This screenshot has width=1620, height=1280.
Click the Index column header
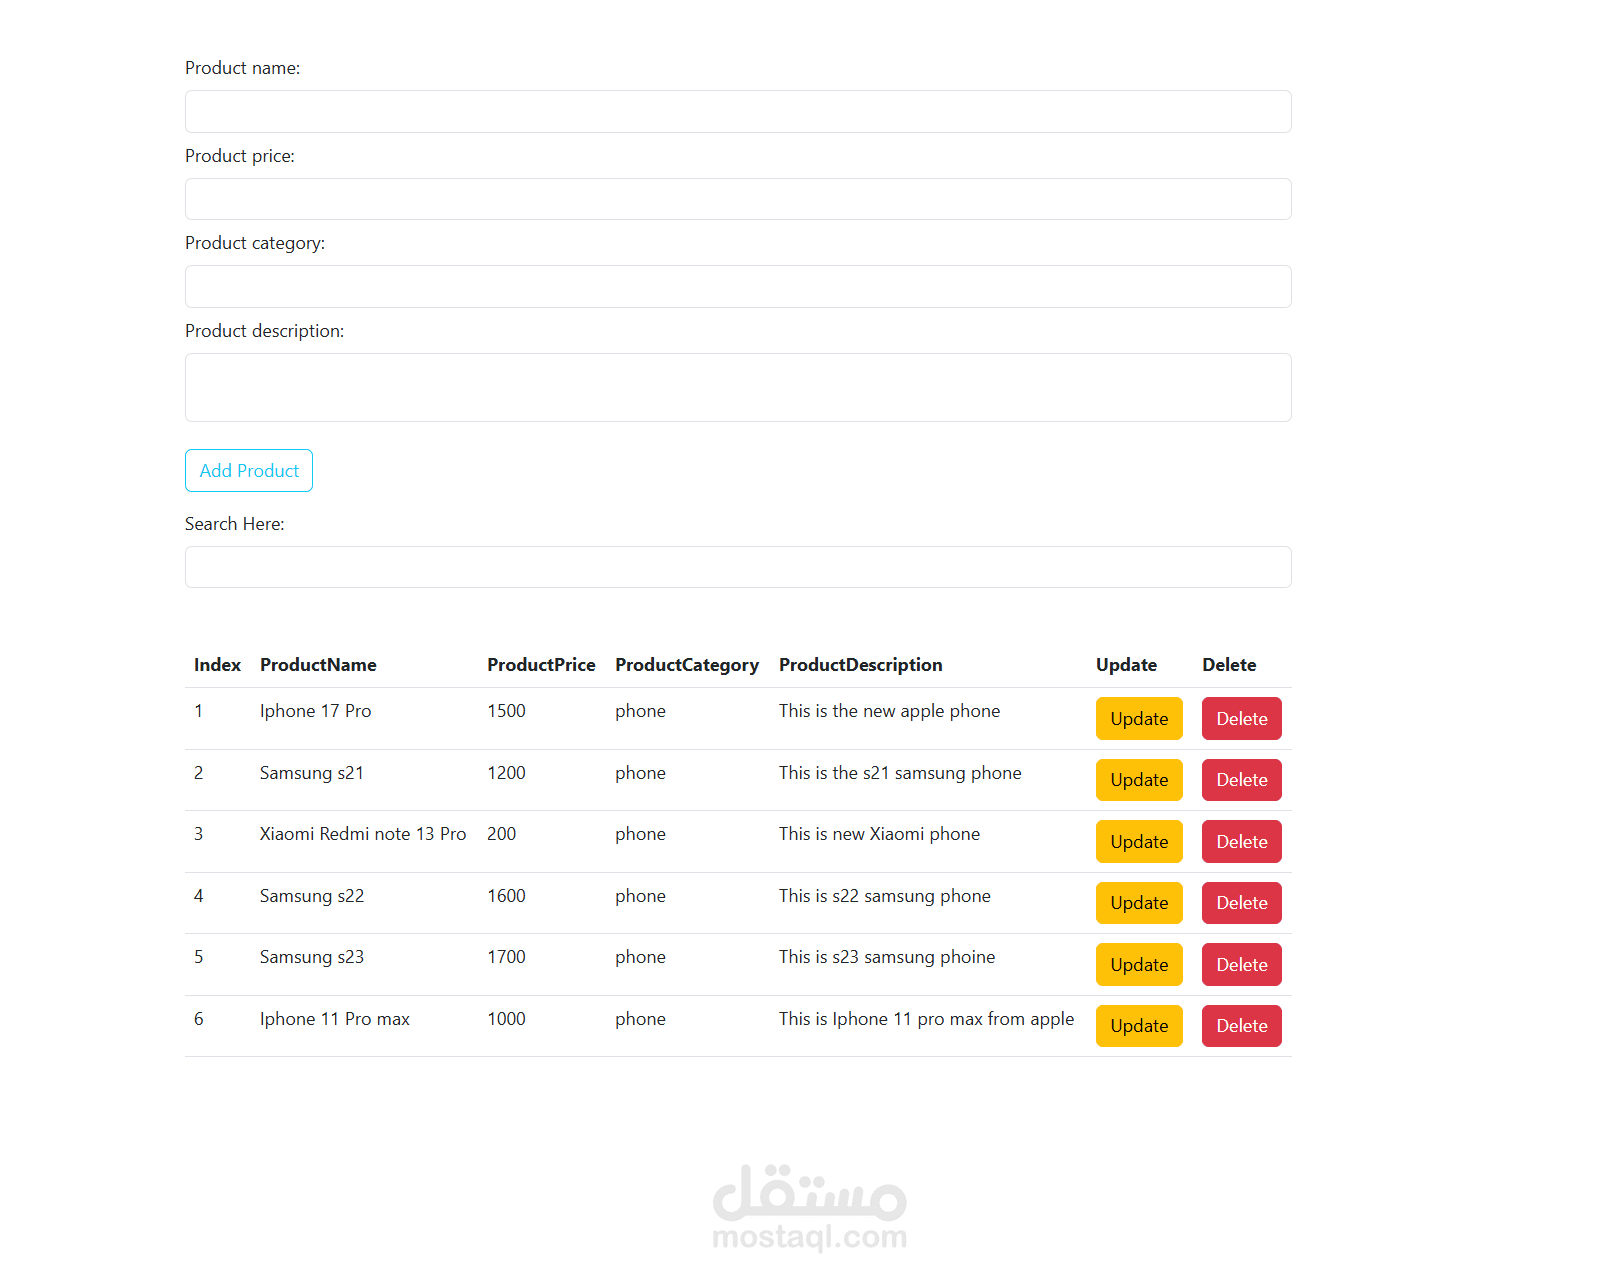tap(217, 665)
